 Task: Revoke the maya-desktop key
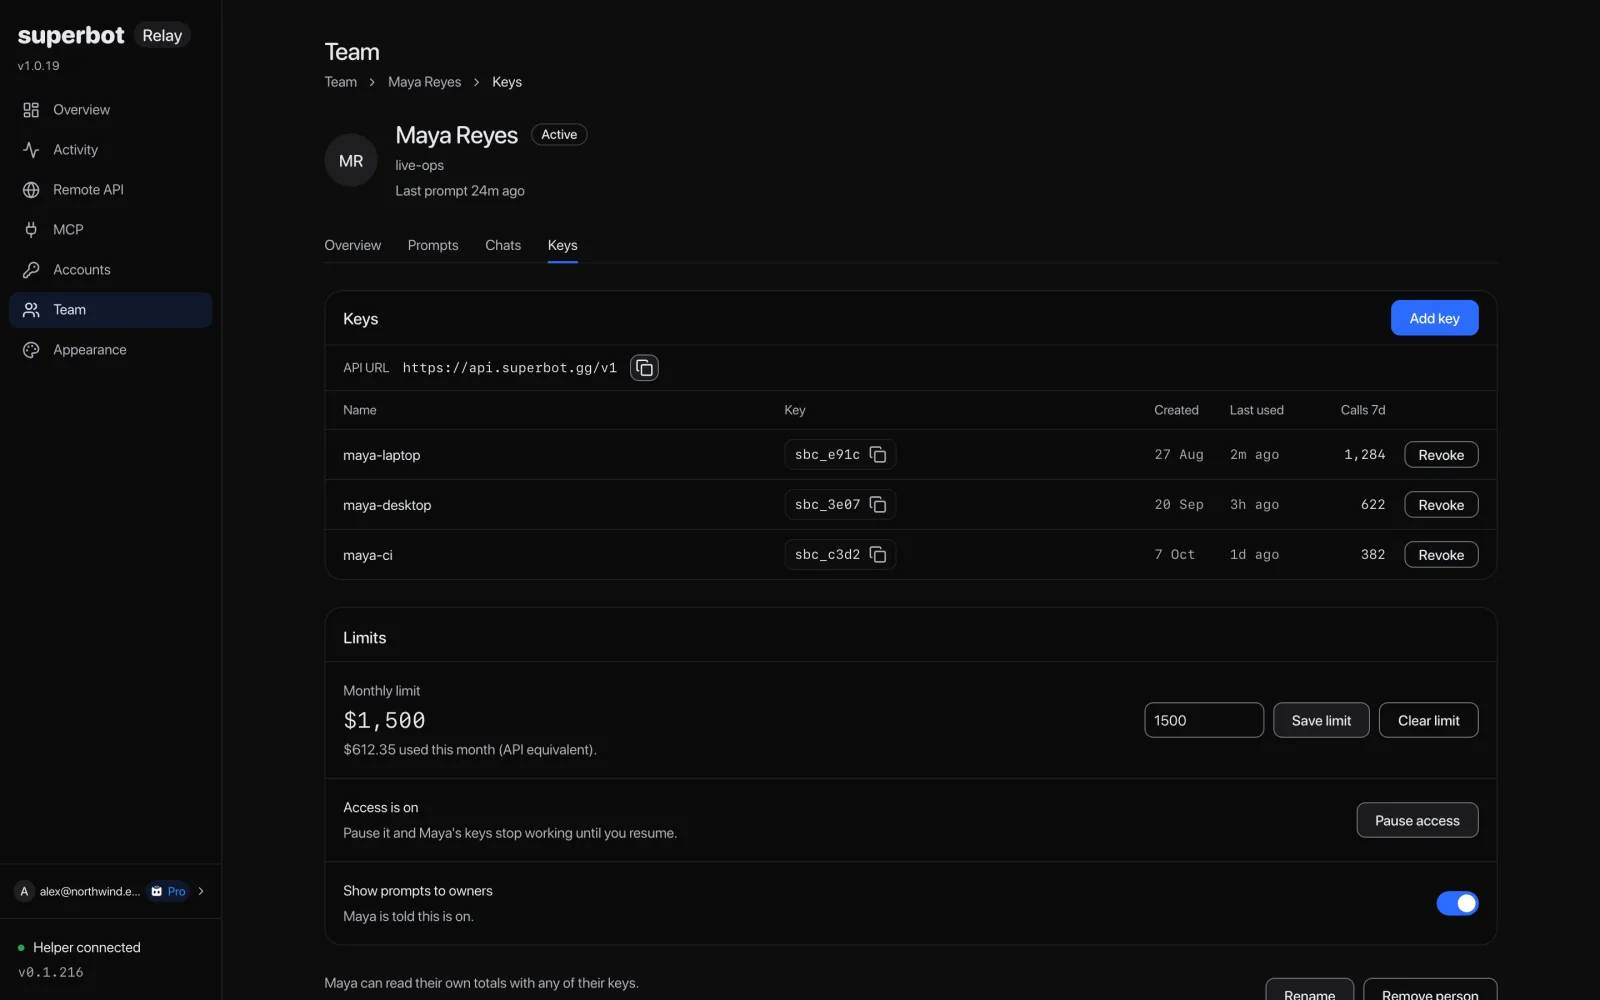pos(1441,505)
